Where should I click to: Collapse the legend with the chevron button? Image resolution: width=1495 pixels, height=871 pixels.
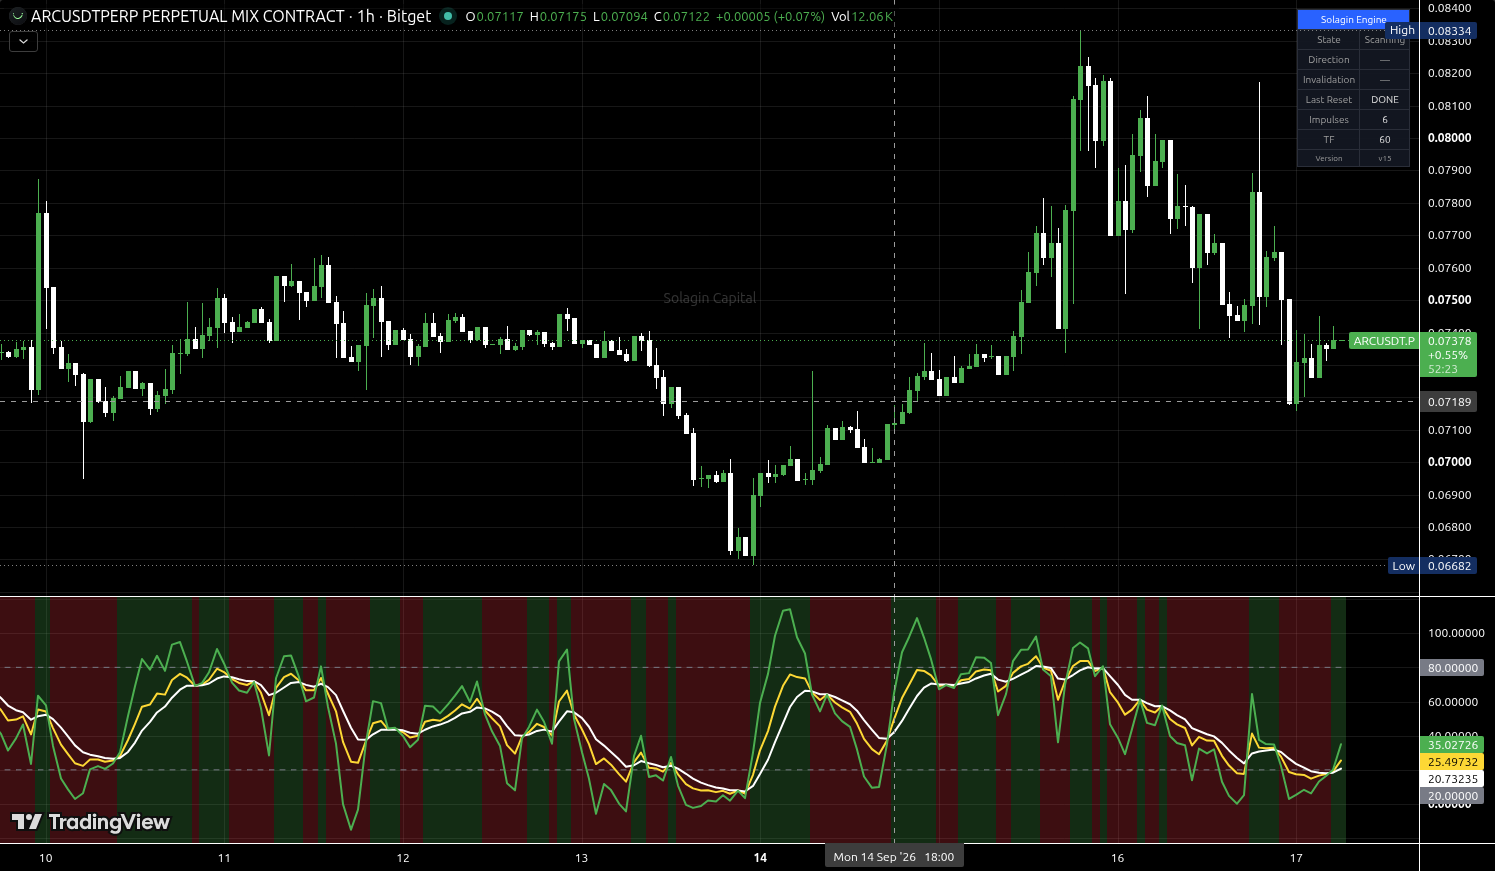[x=23, y=42]
